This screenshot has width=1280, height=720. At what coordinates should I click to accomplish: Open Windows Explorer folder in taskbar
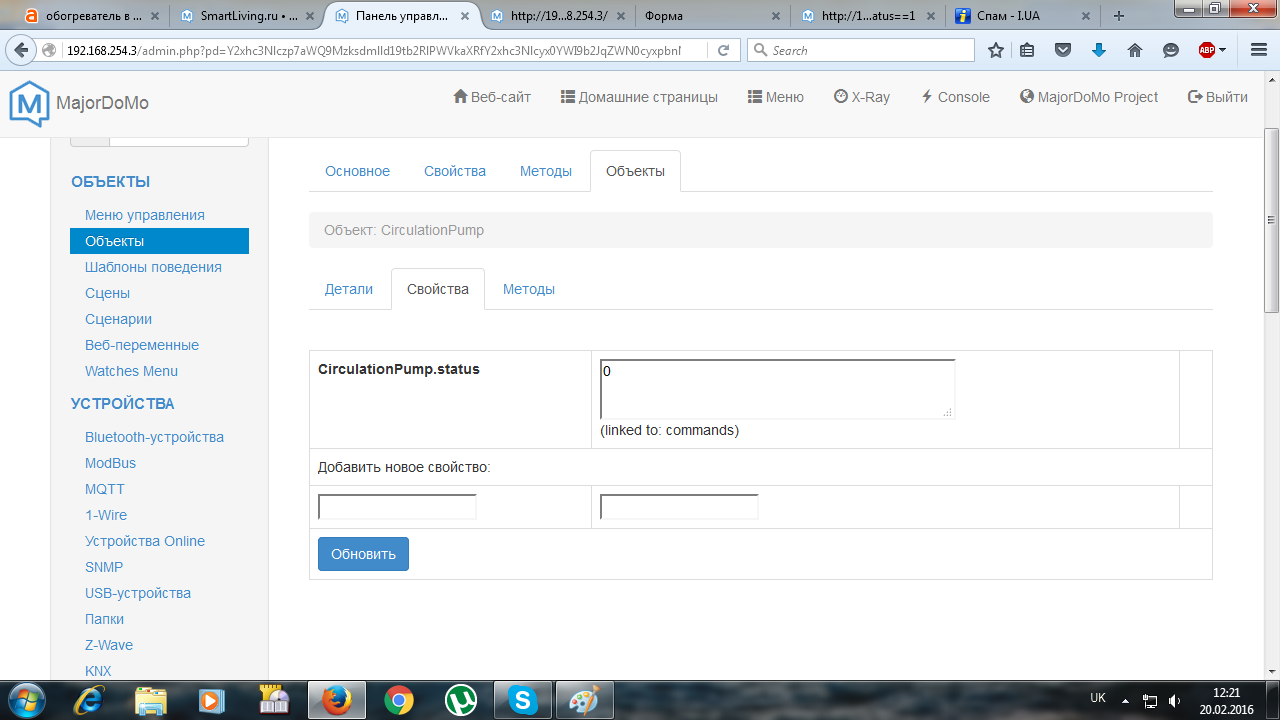click(x=150, y=700)
